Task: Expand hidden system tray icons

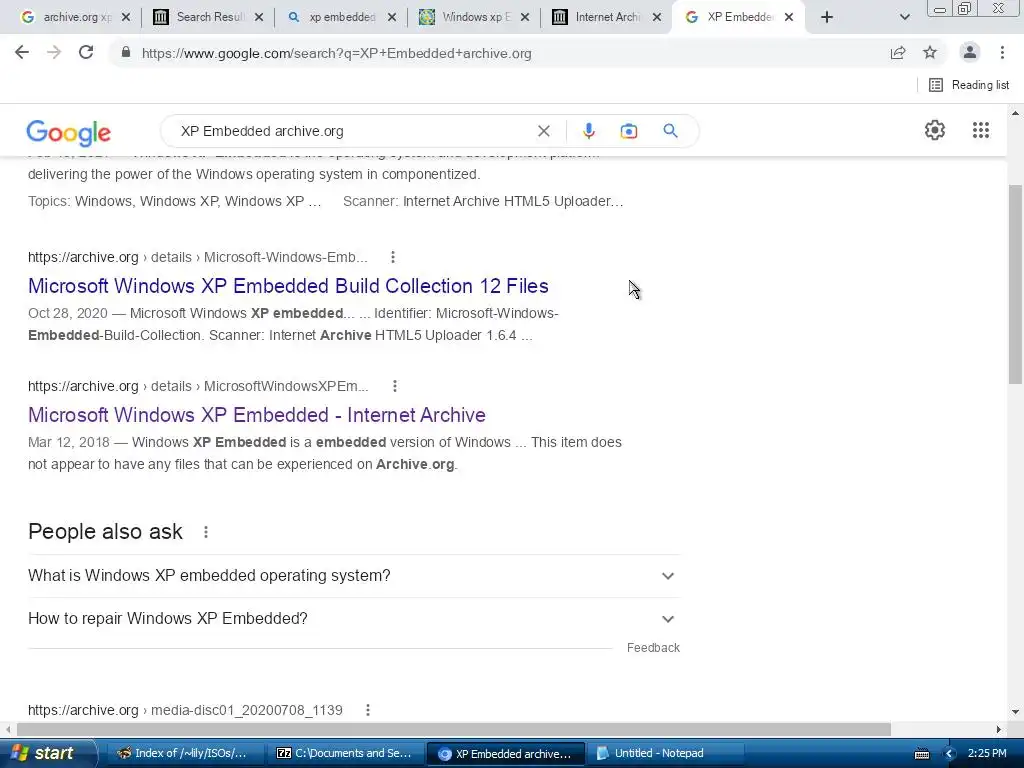Action: (949, 754)
